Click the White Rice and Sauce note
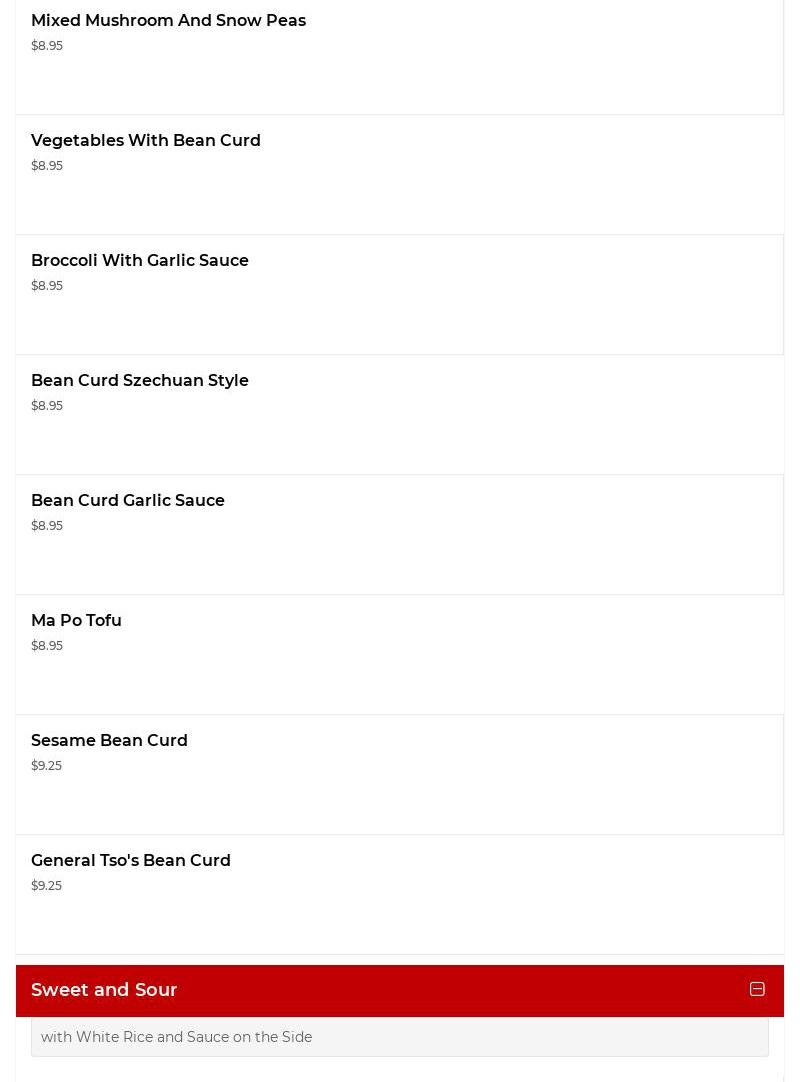This screenshot has width=800, height=1082. [x=177, y=1037]
